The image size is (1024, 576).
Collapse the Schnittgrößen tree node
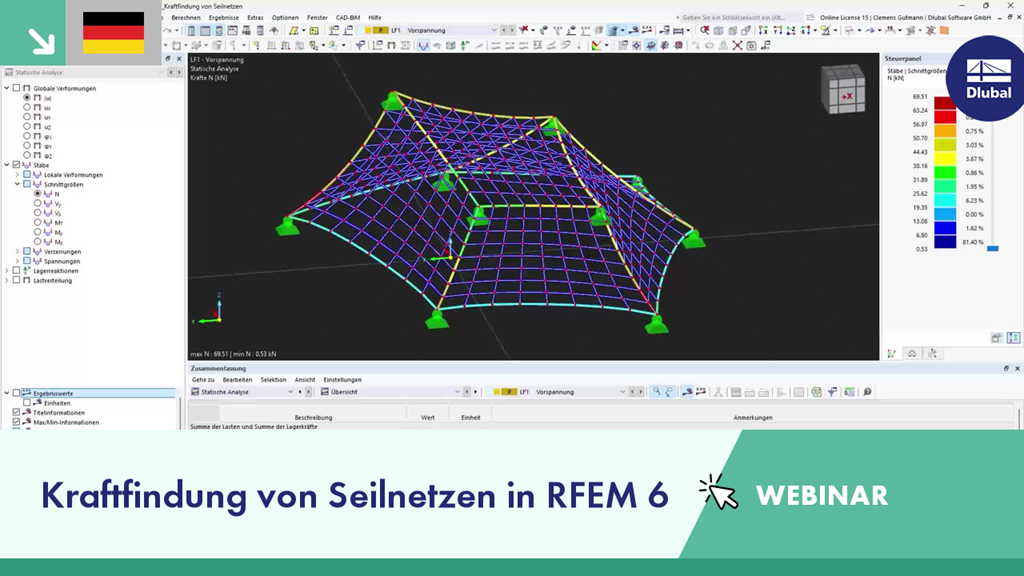(18, 184)
